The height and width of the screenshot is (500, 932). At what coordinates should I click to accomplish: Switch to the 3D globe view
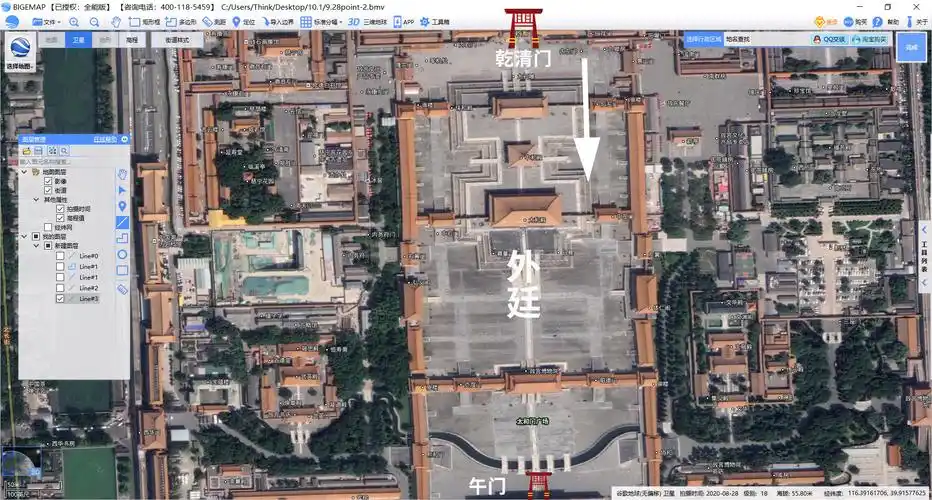368,21
